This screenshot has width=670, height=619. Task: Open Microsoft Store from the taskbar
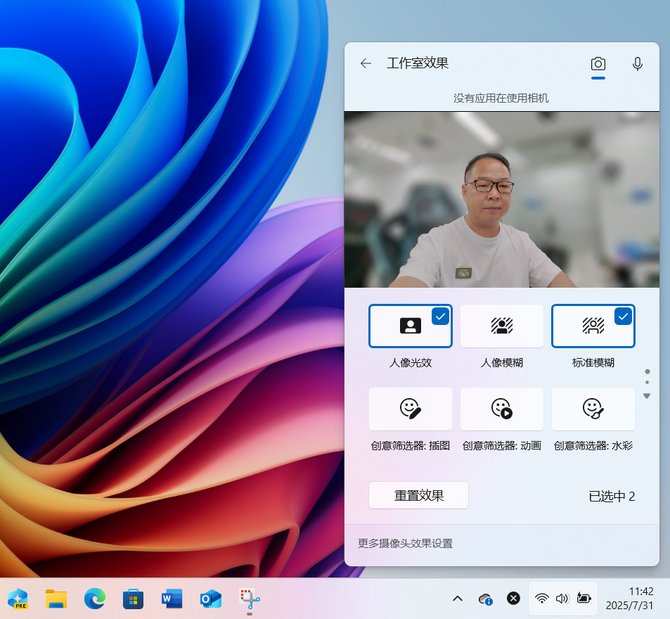tap(133, 598)
